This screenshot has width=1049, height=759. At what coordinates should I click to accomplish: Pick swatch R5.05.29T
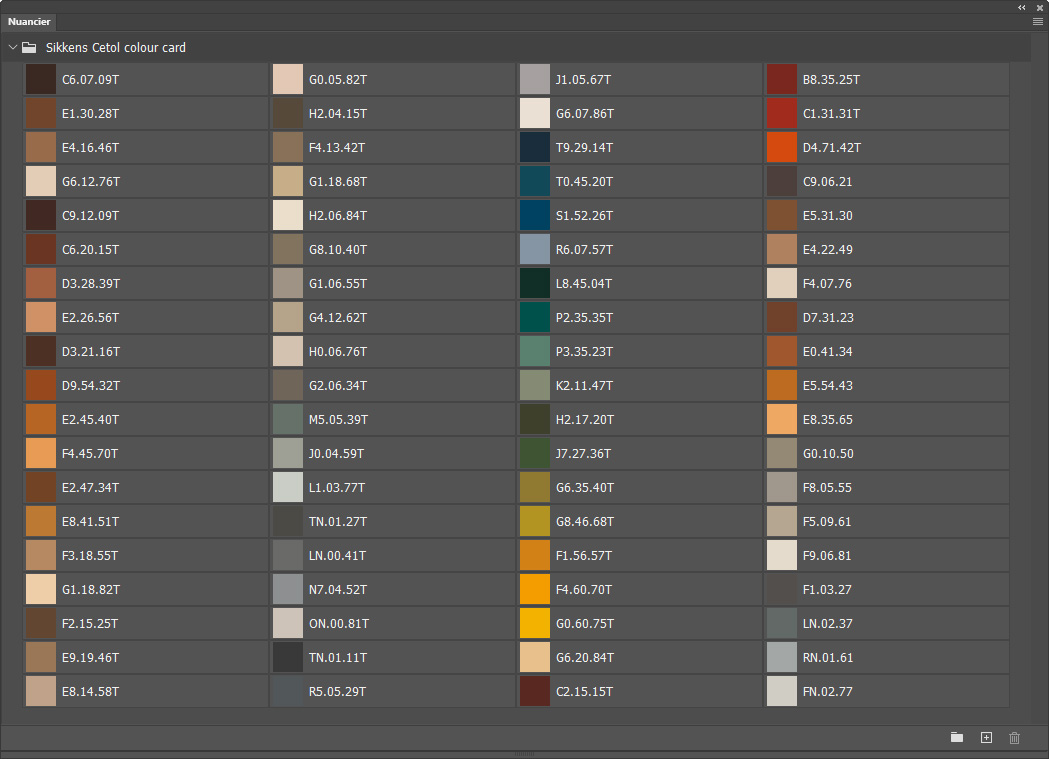point(288,691)
